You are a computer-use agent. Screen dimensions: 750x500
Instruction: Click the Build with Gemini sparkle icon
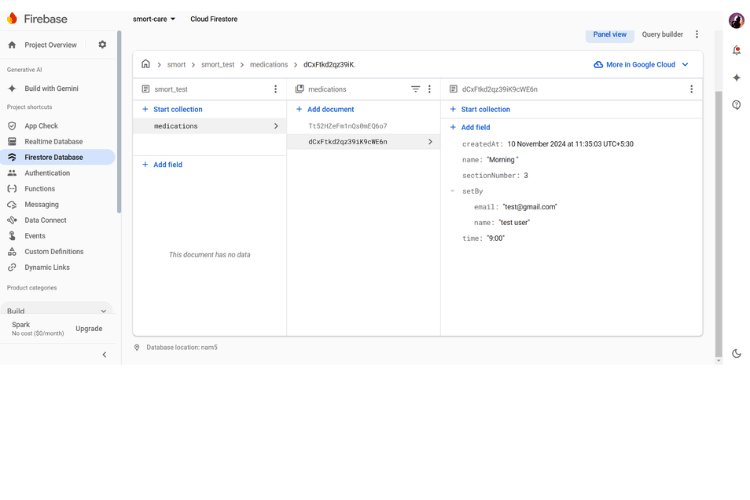click(12, 89)
